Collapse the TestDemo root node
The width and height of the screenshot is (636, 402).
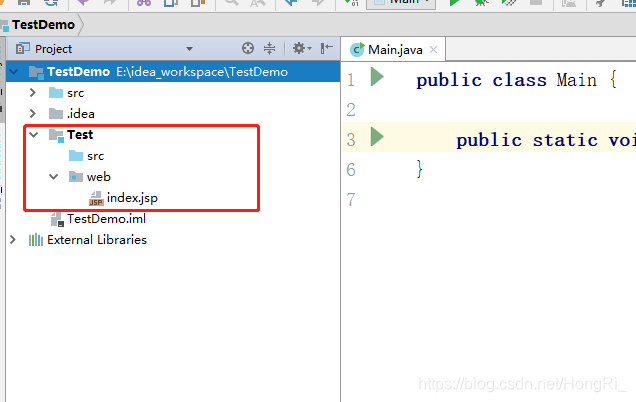[x=14, y=72]
